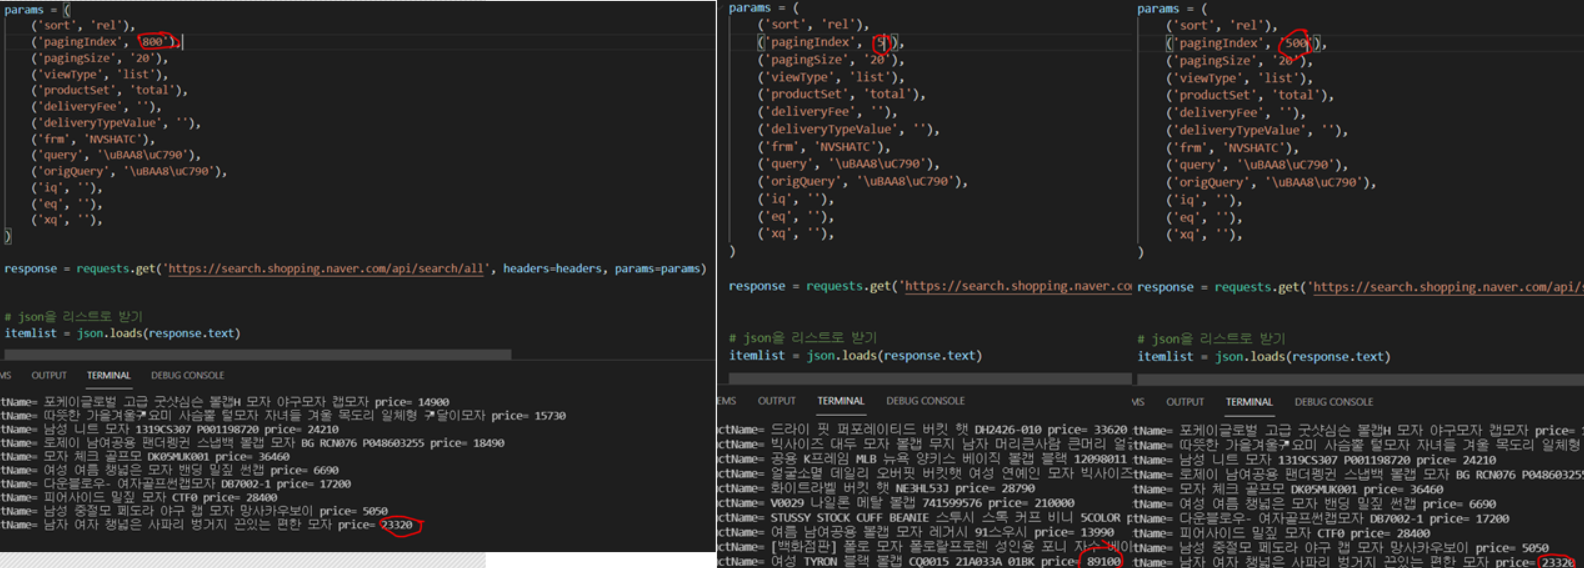Click terminal line 'price= 18490' in left terminal
This screenshot has height=568, width=1584.
(x=252, y=443)
